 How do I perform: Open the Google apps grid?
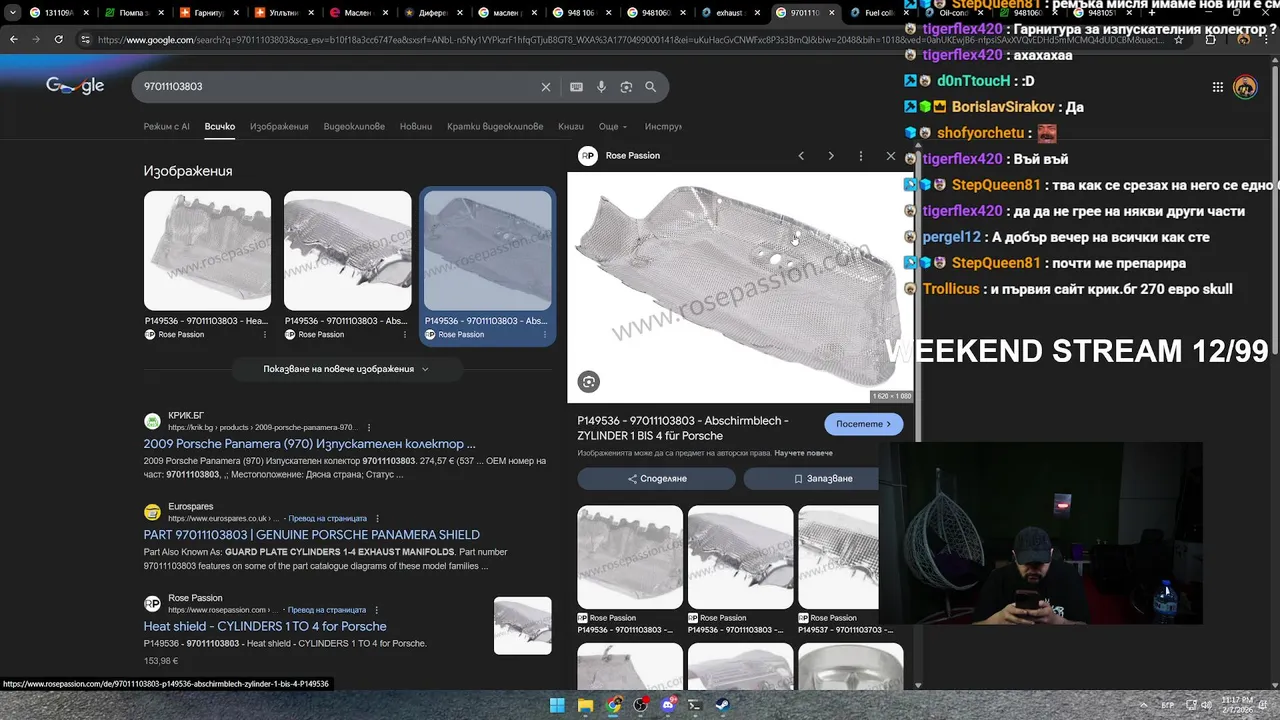click(1217, 87)
